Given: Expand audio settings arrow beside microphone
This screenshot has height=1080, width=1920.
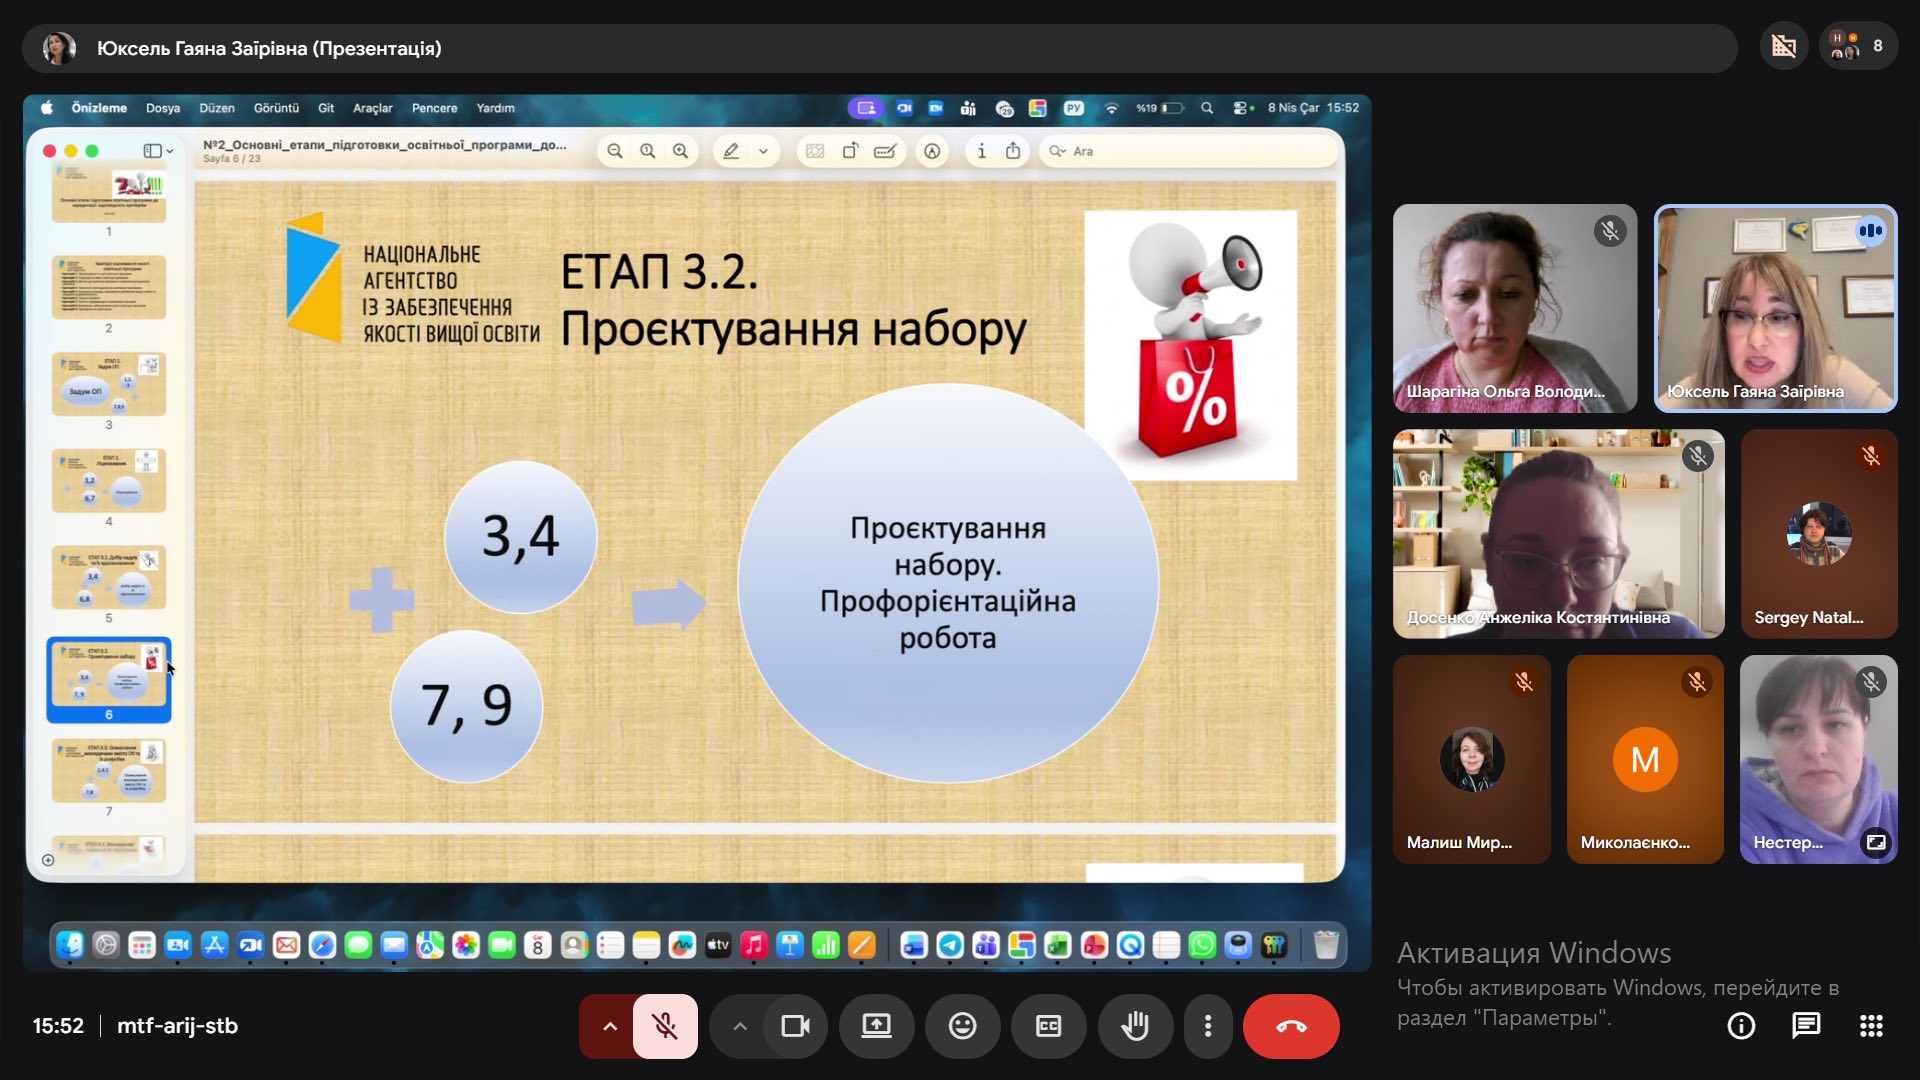Looking at the screenshot, I should [x=609, y=1026].
